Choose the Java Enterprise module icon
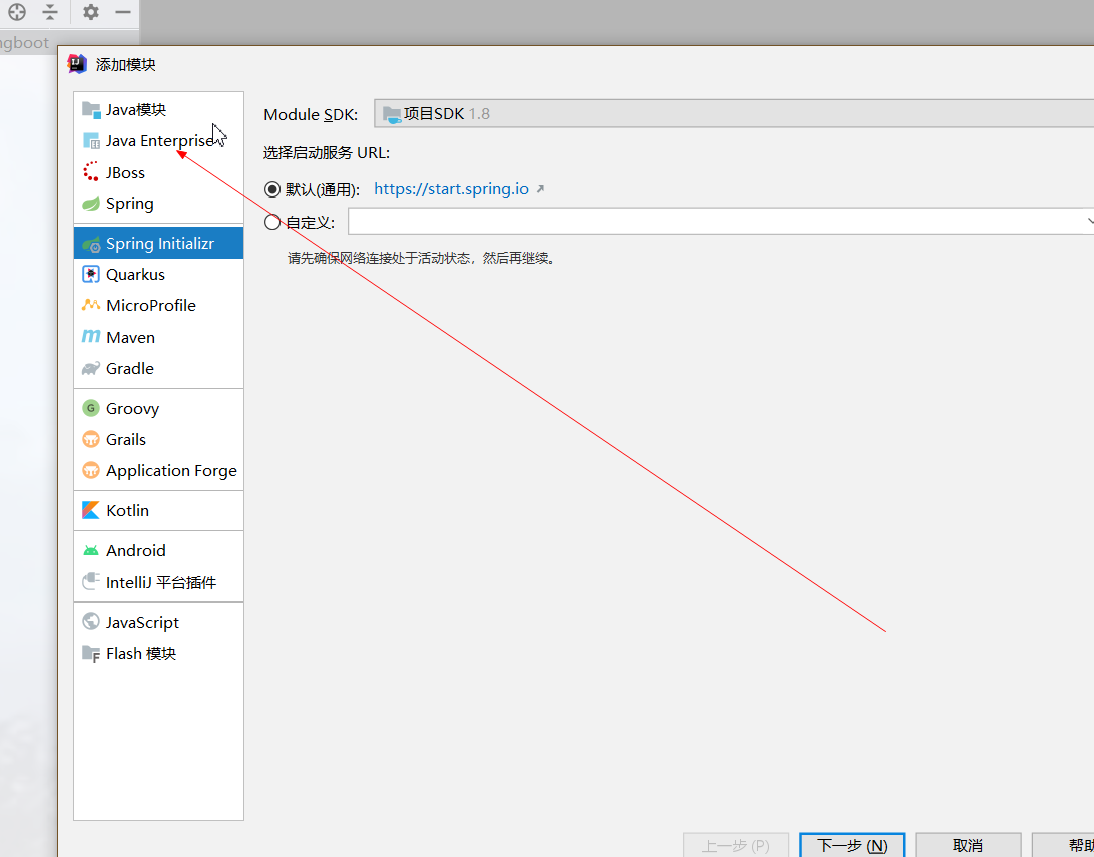 point(91,141)
